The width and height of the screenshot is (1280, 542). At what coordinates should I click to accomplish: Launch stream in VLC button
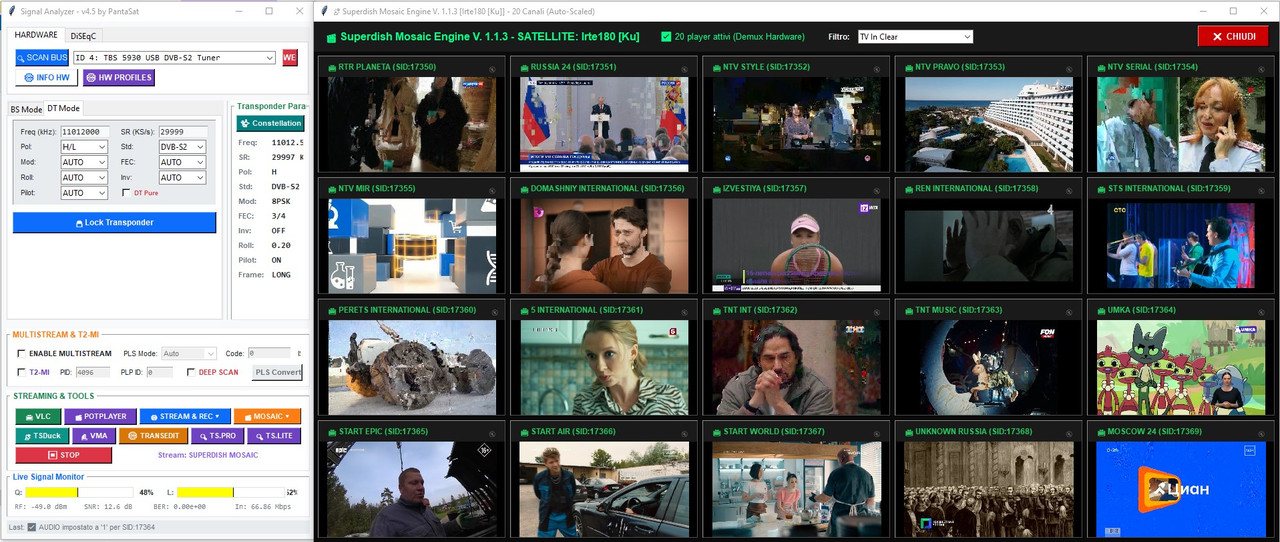click(x=38, y=416)
